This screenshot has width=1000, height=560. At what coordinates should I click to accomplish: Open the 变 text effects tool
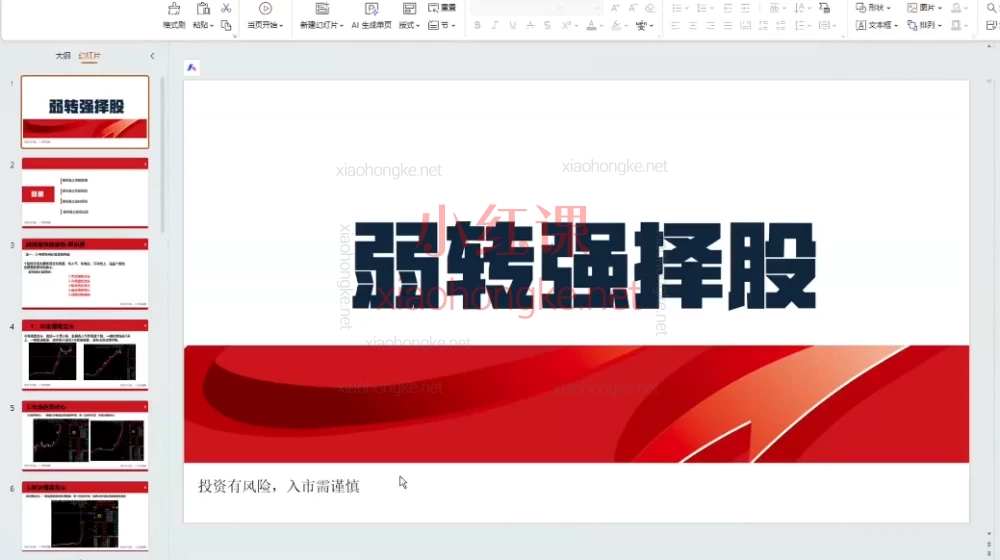(641, 26)
